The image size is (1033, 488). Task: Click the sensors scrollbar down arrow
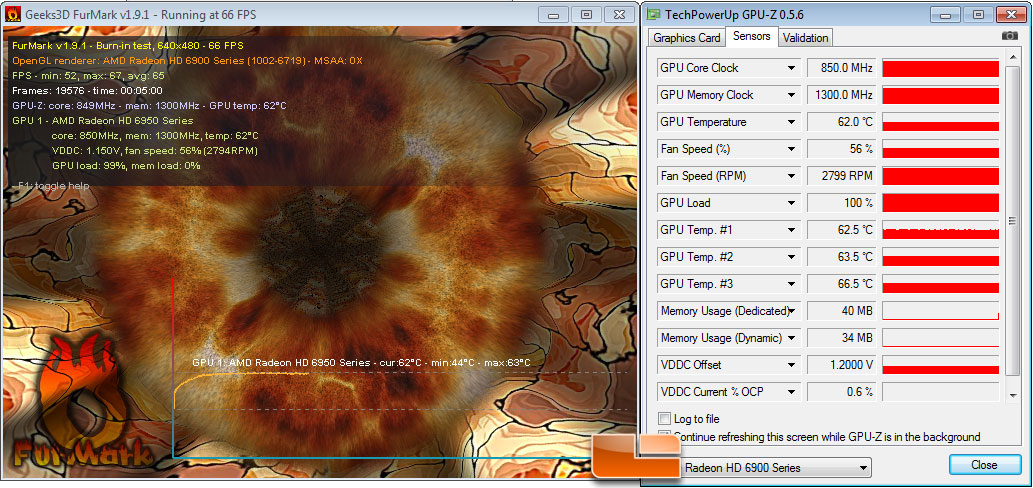(1013, 395)
